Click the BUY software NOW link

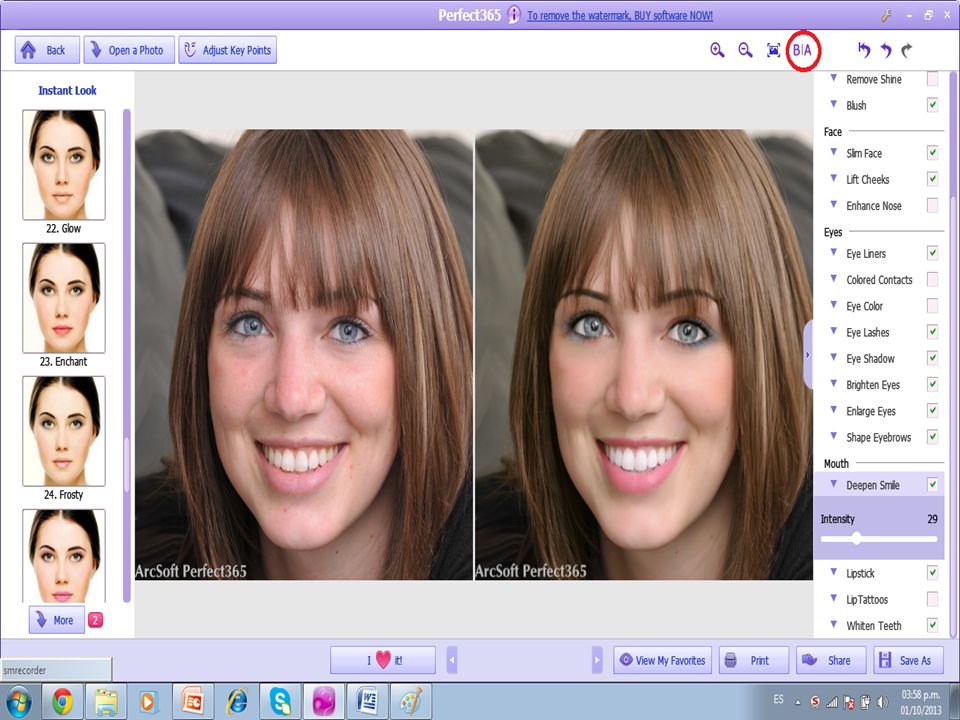(620, 15)
